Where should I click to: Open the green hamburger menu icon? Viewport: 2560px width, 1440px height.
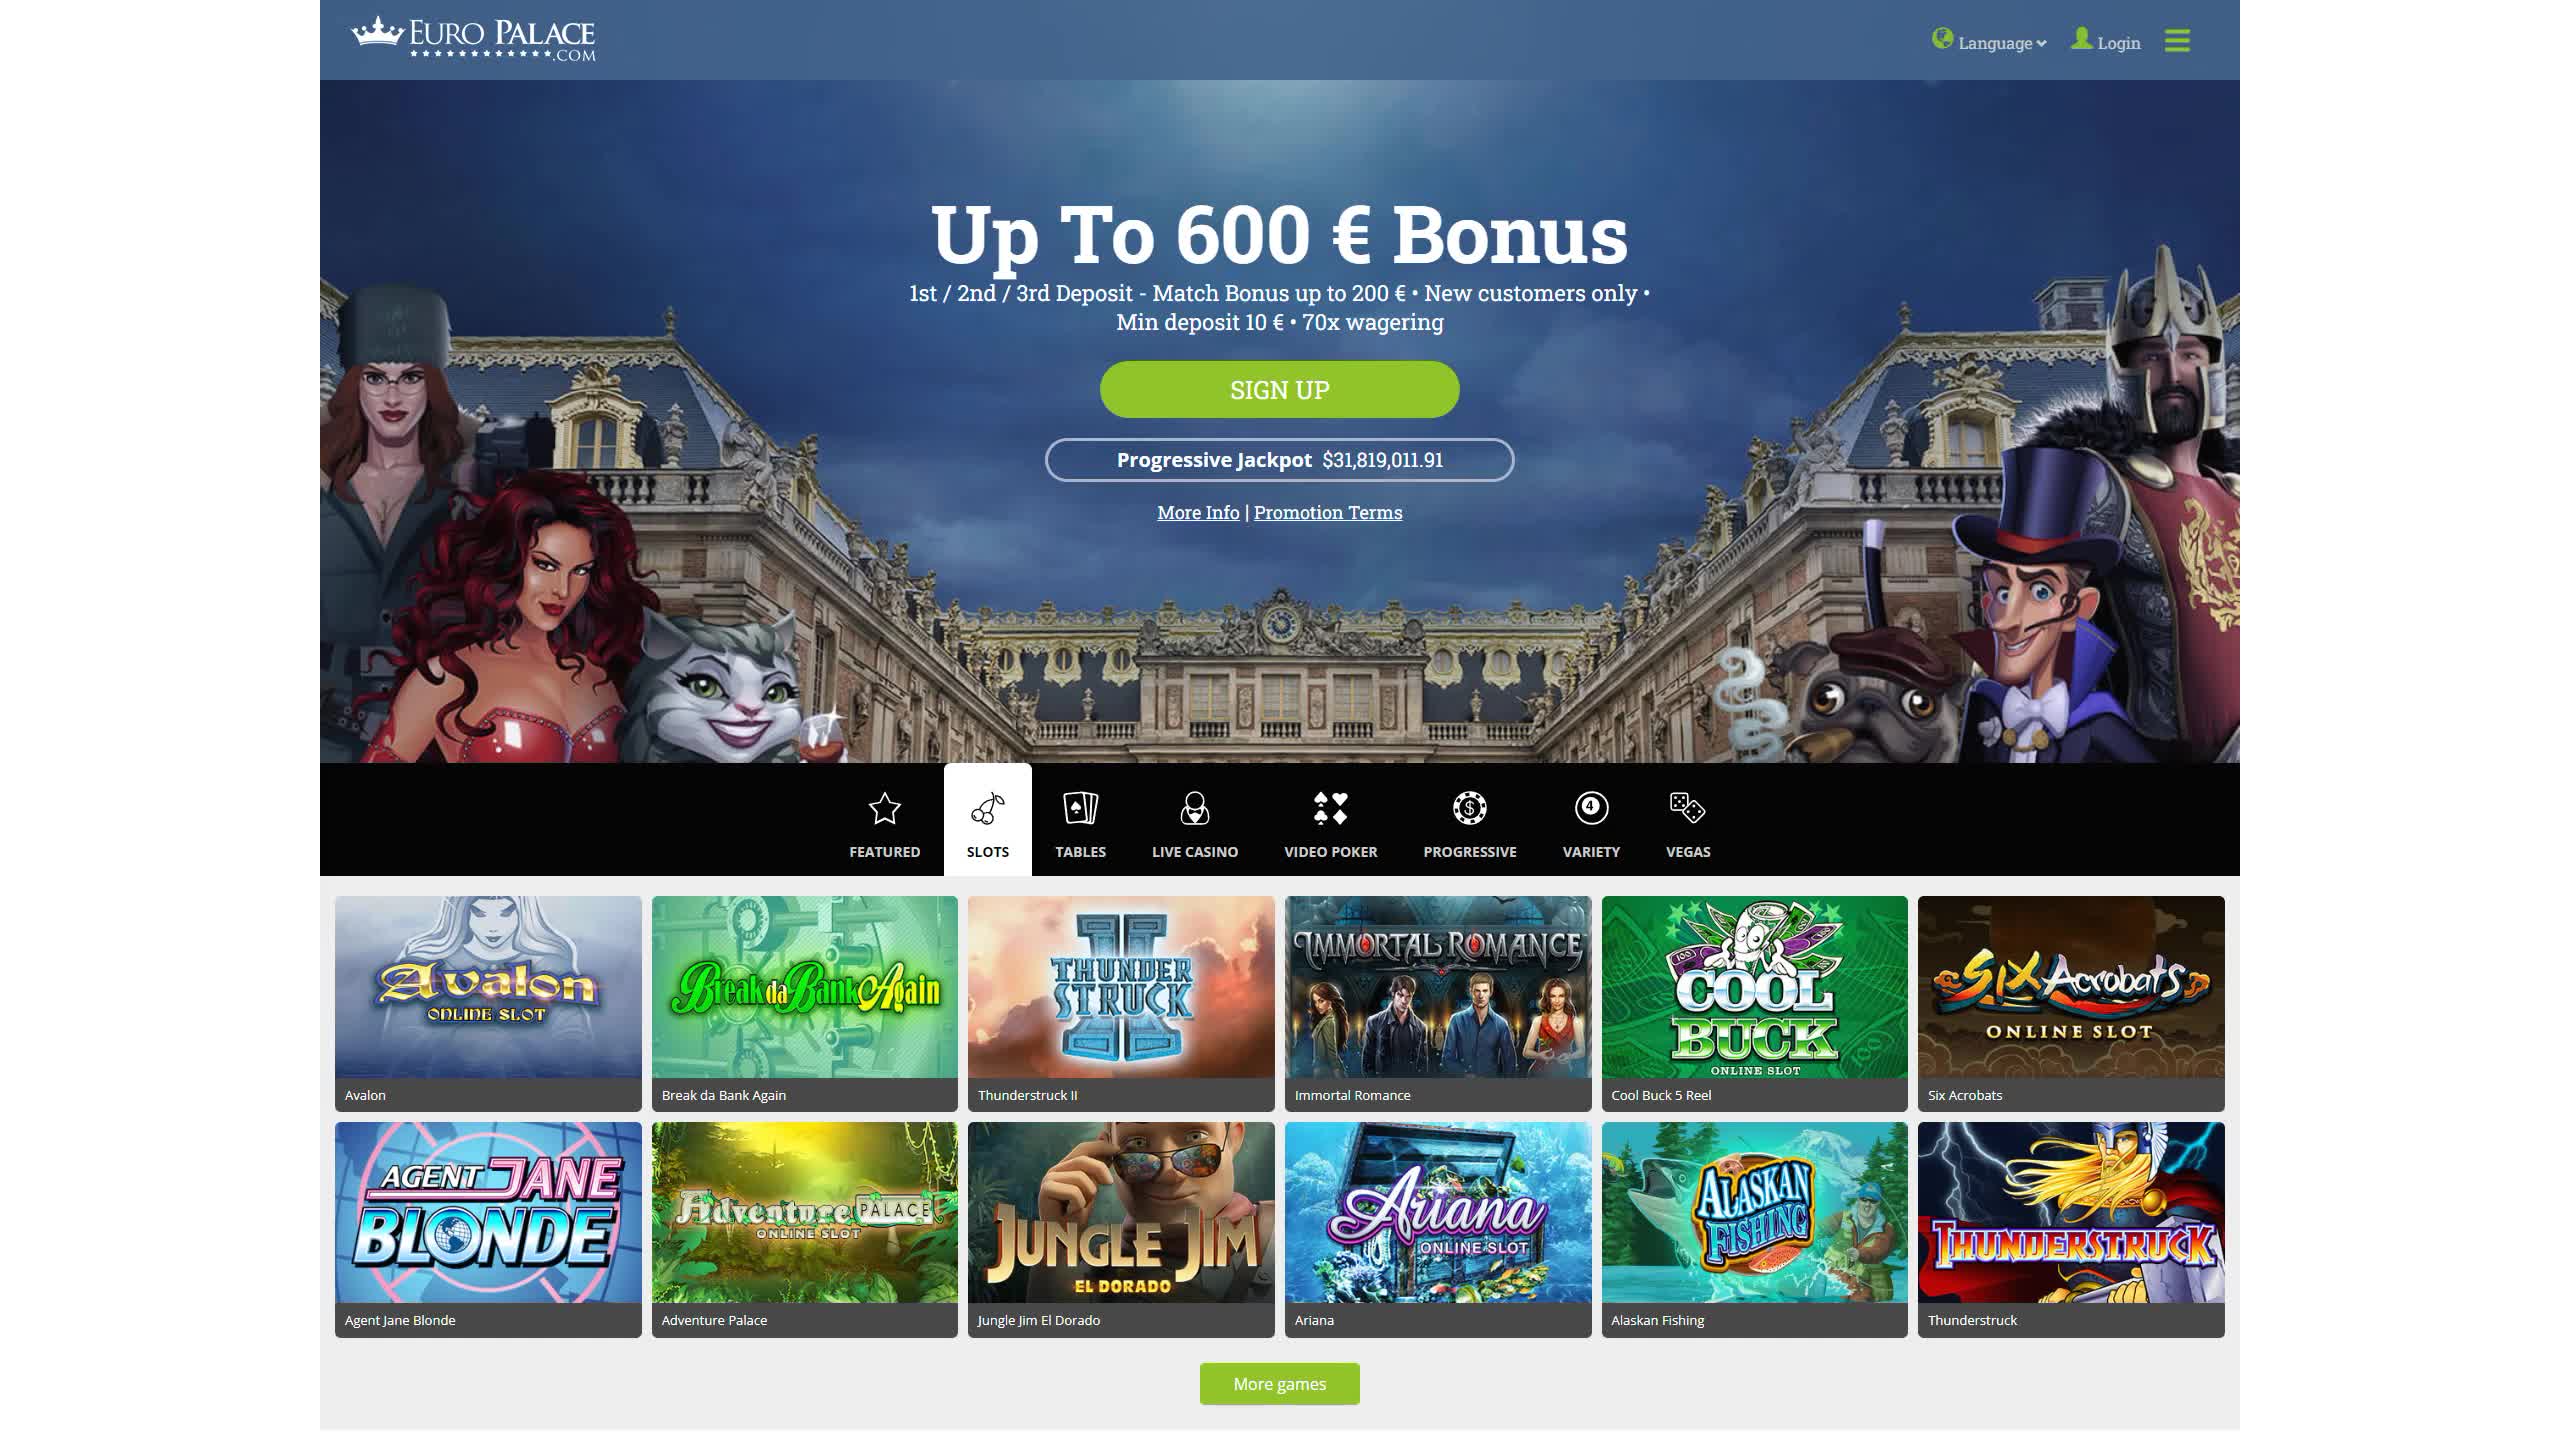[x=2177, y=41]
